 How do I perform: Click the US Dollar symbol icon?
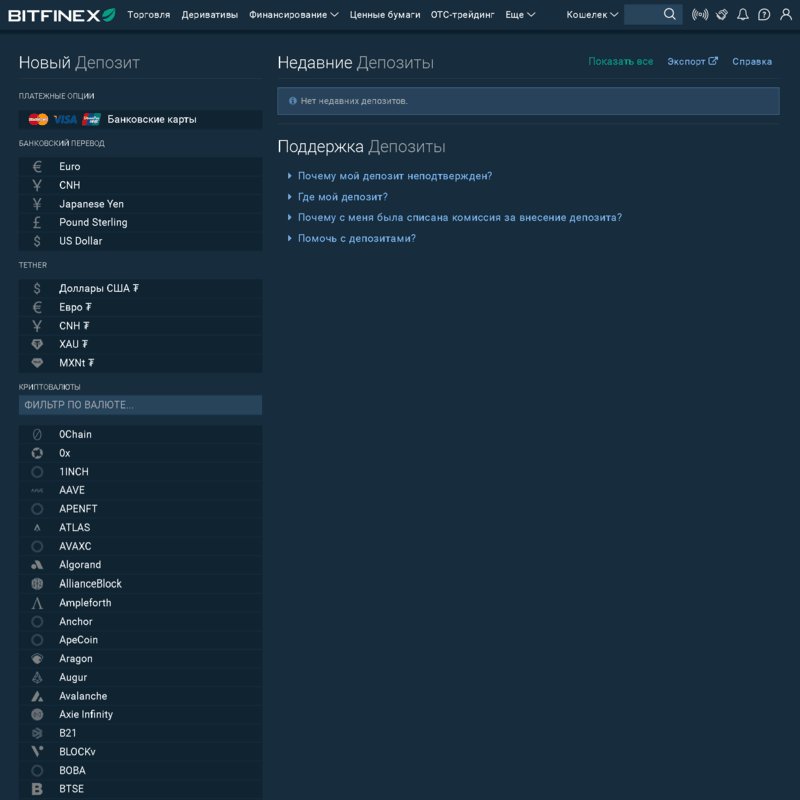[37, 241]
